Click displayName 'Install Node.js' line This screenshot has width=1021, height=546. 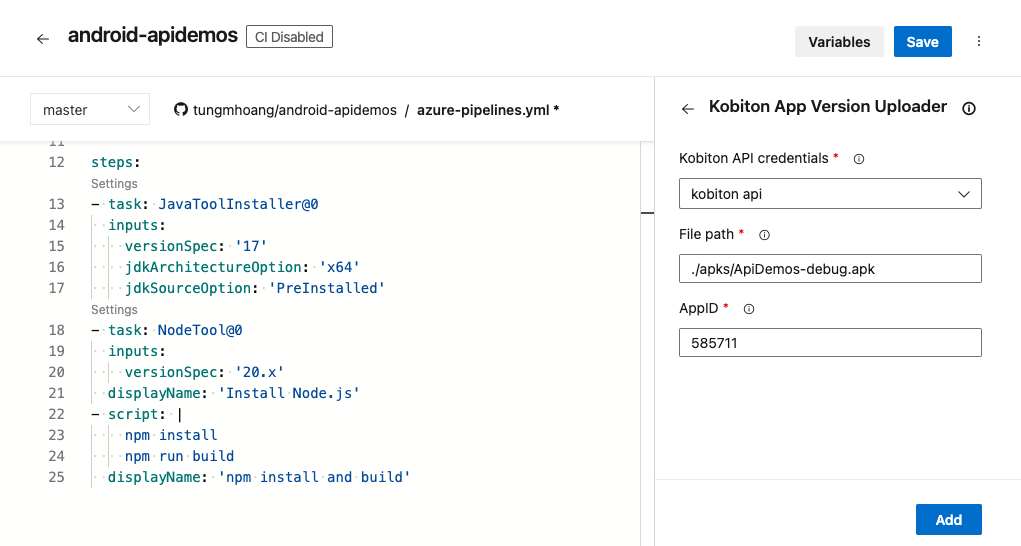[x=234, y=393]
